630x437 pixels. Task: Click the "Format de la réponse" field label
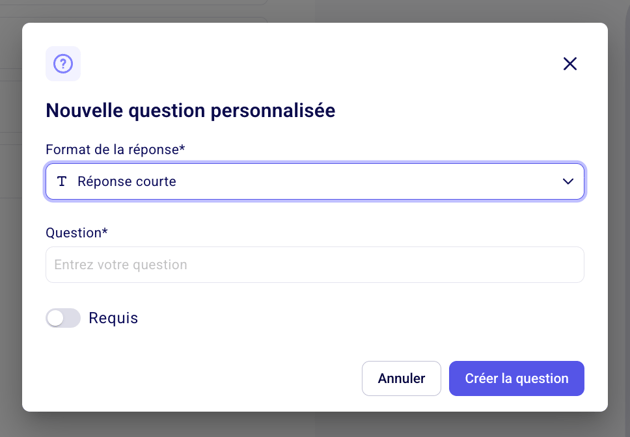pos(112,149)
